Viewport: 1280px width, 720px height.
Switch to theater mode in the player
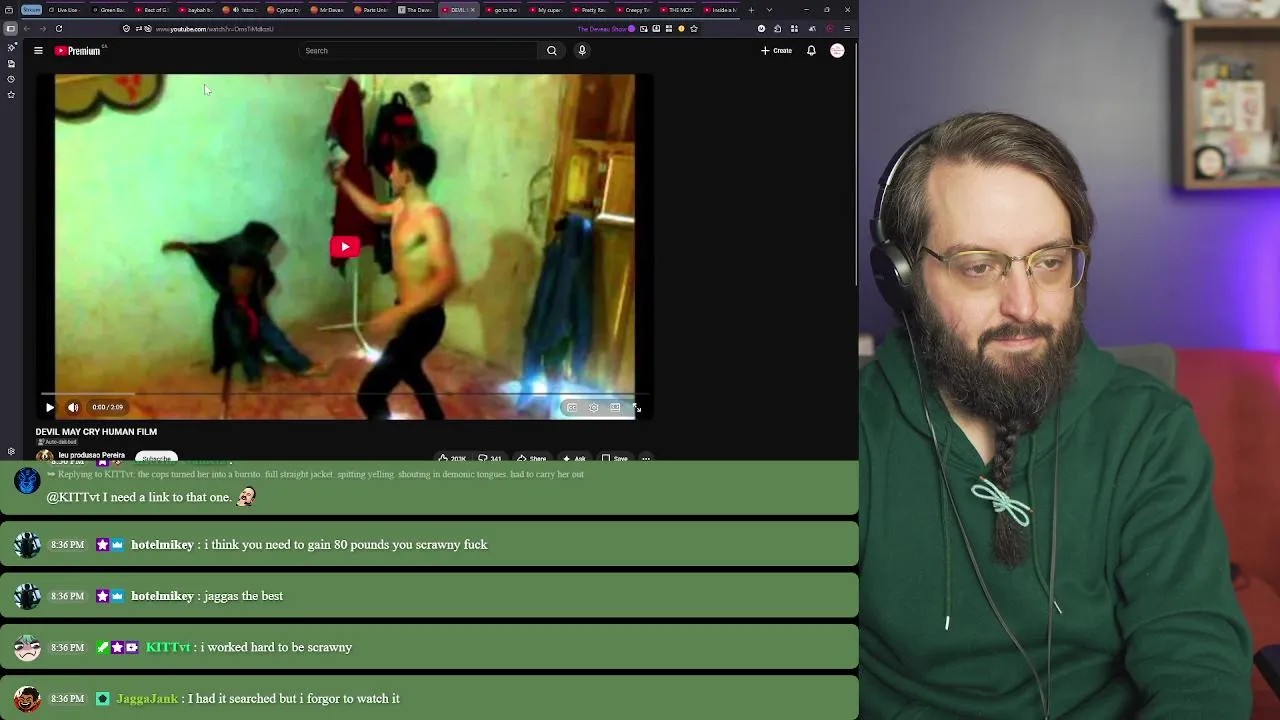pyautogui.click(x=615, y=407)
